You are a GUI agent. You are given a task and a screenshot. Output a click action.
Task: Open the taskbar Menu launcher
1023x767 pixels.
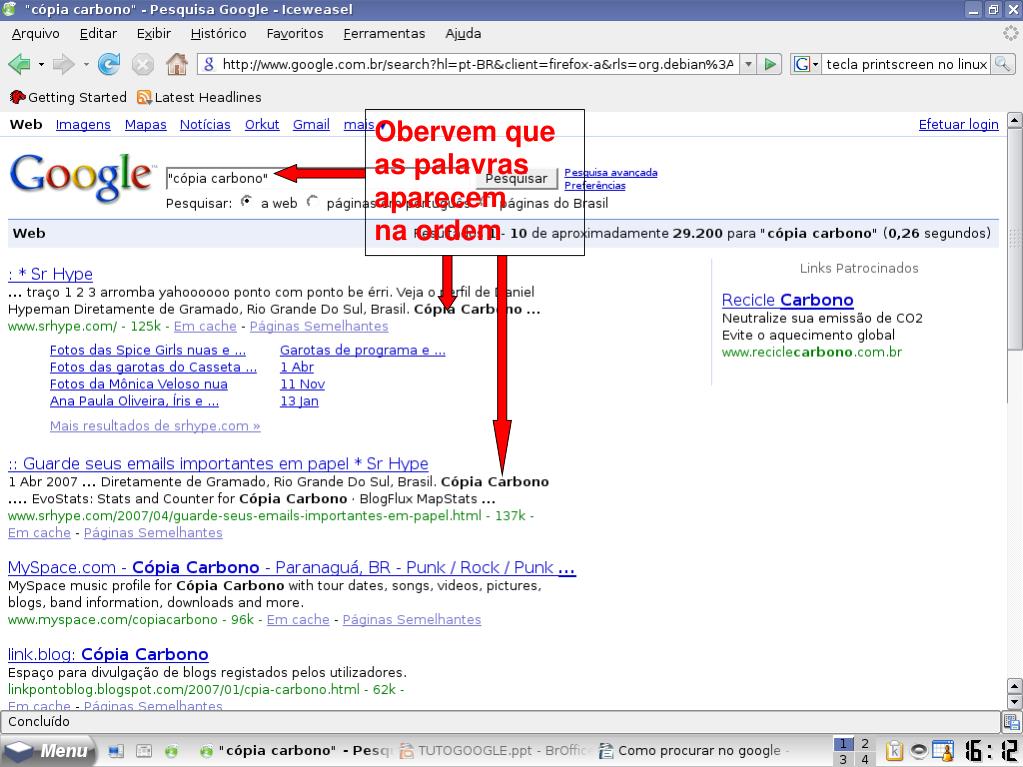pos(47,751)
